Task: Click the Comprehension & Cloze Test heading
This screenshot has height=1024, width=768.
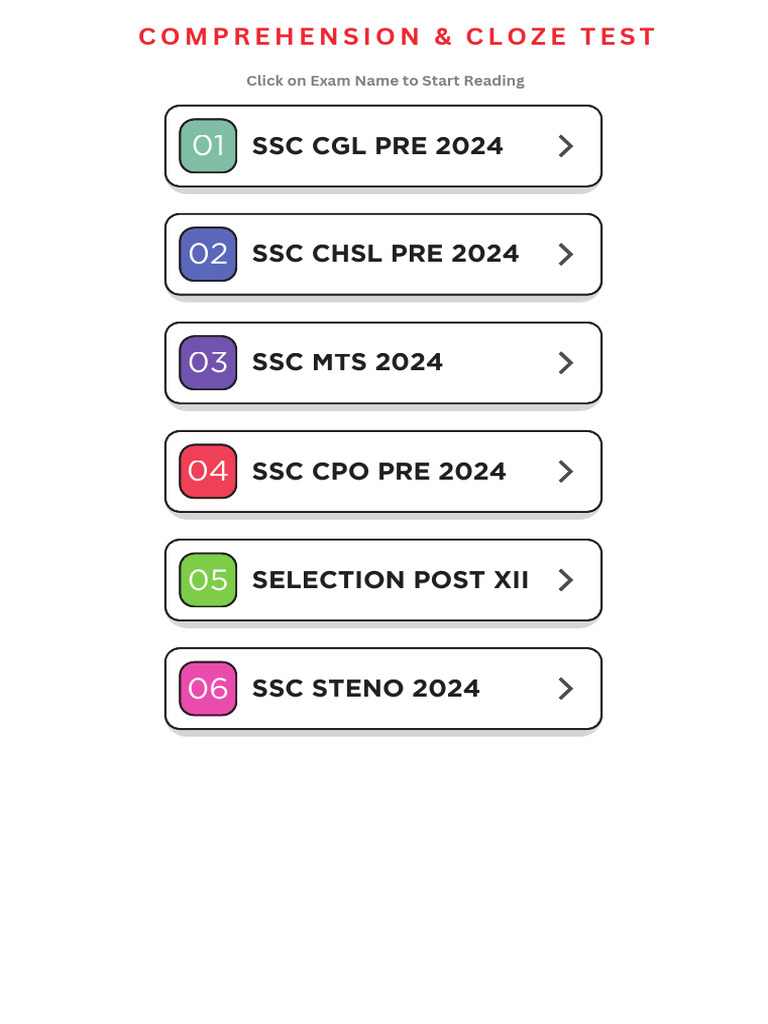Action: (397, 37)
